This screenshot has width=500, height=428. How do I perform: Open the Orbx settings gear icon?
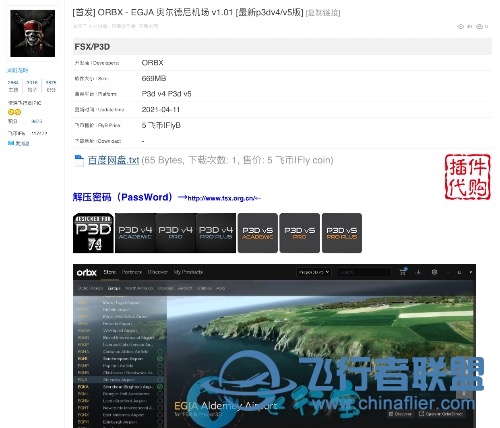[434, 272]
